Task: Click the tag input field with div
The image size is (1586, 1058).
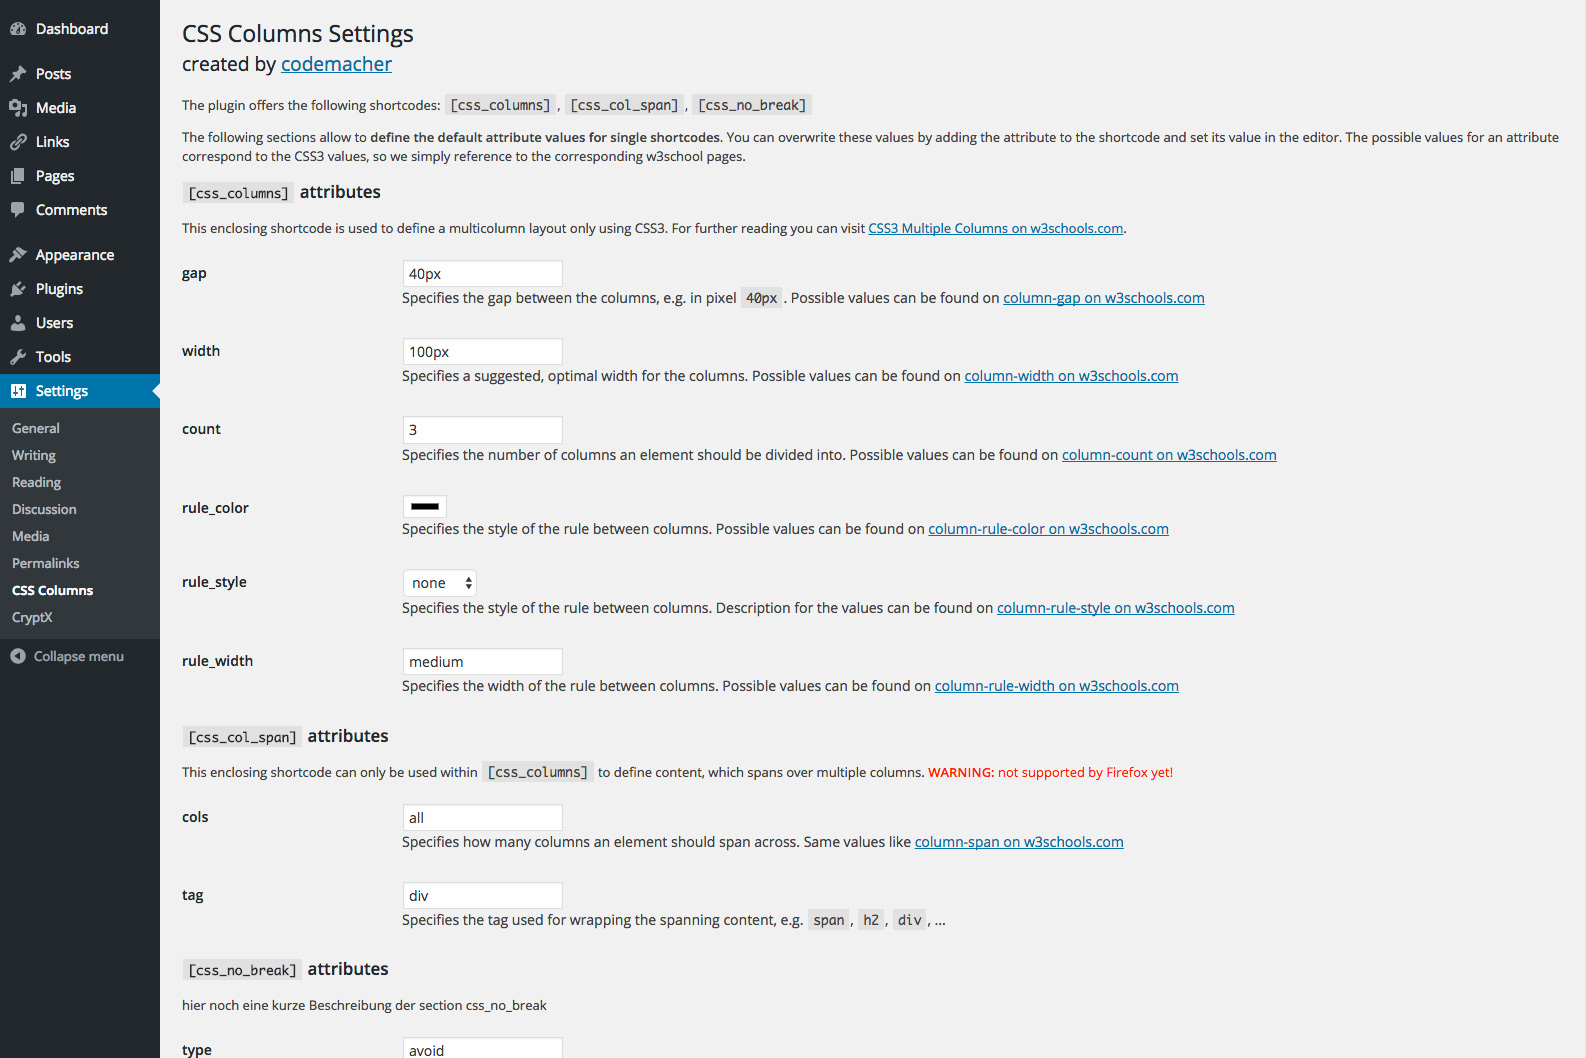Action: pyautogui.click(x=482, y=896)
